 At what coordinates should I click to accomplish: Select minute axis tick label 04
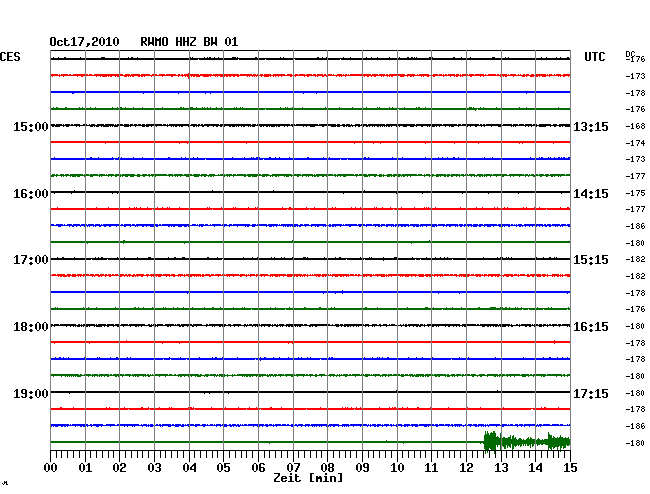click(x=189, y=467)
